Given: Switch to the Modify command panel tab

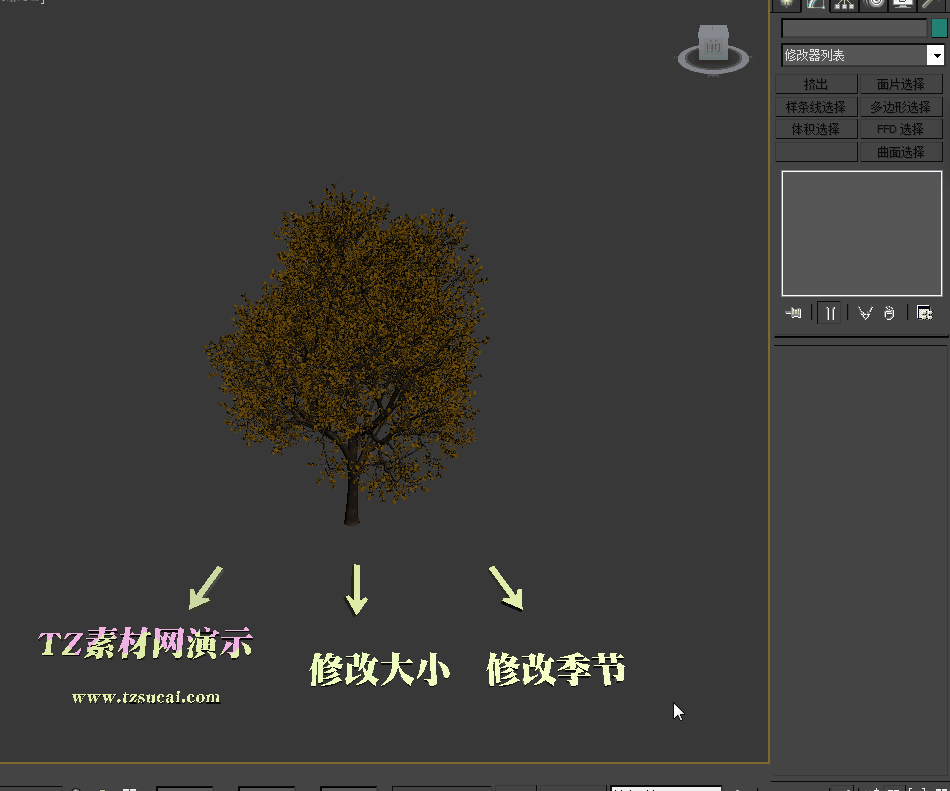Looking at the screenshot, I should [815, 5].
